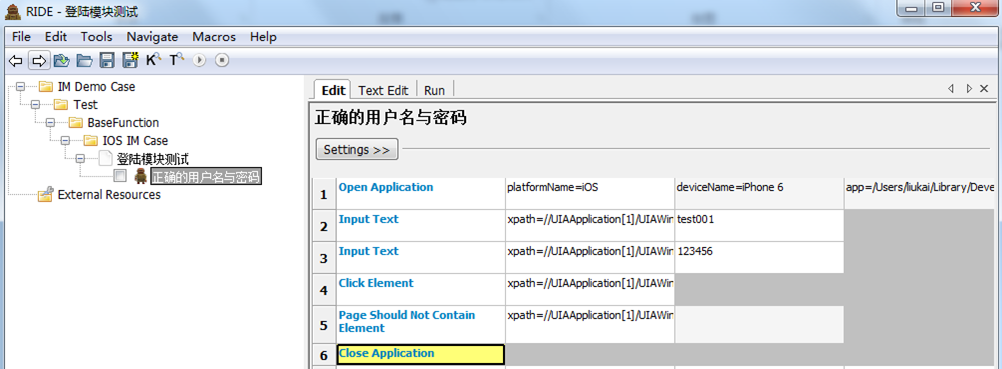This screenshot has height=369, width=1002.
Task: Click the Open Application keyword cell
Action: 421,194
